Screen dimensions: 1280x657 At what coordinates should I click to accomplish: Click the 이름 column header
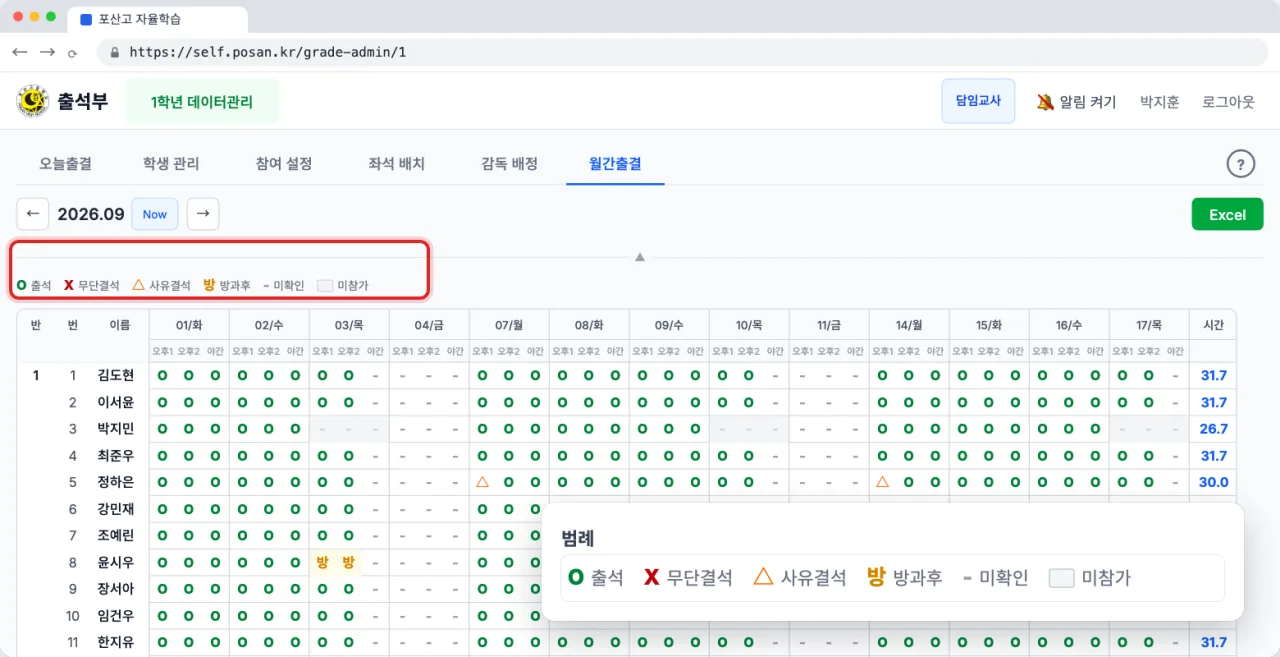tap(120, 325)
